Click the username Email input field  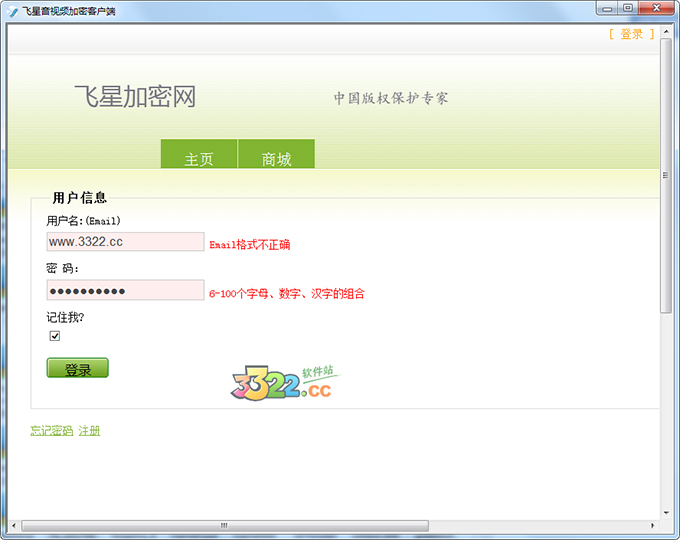(125, 242)
